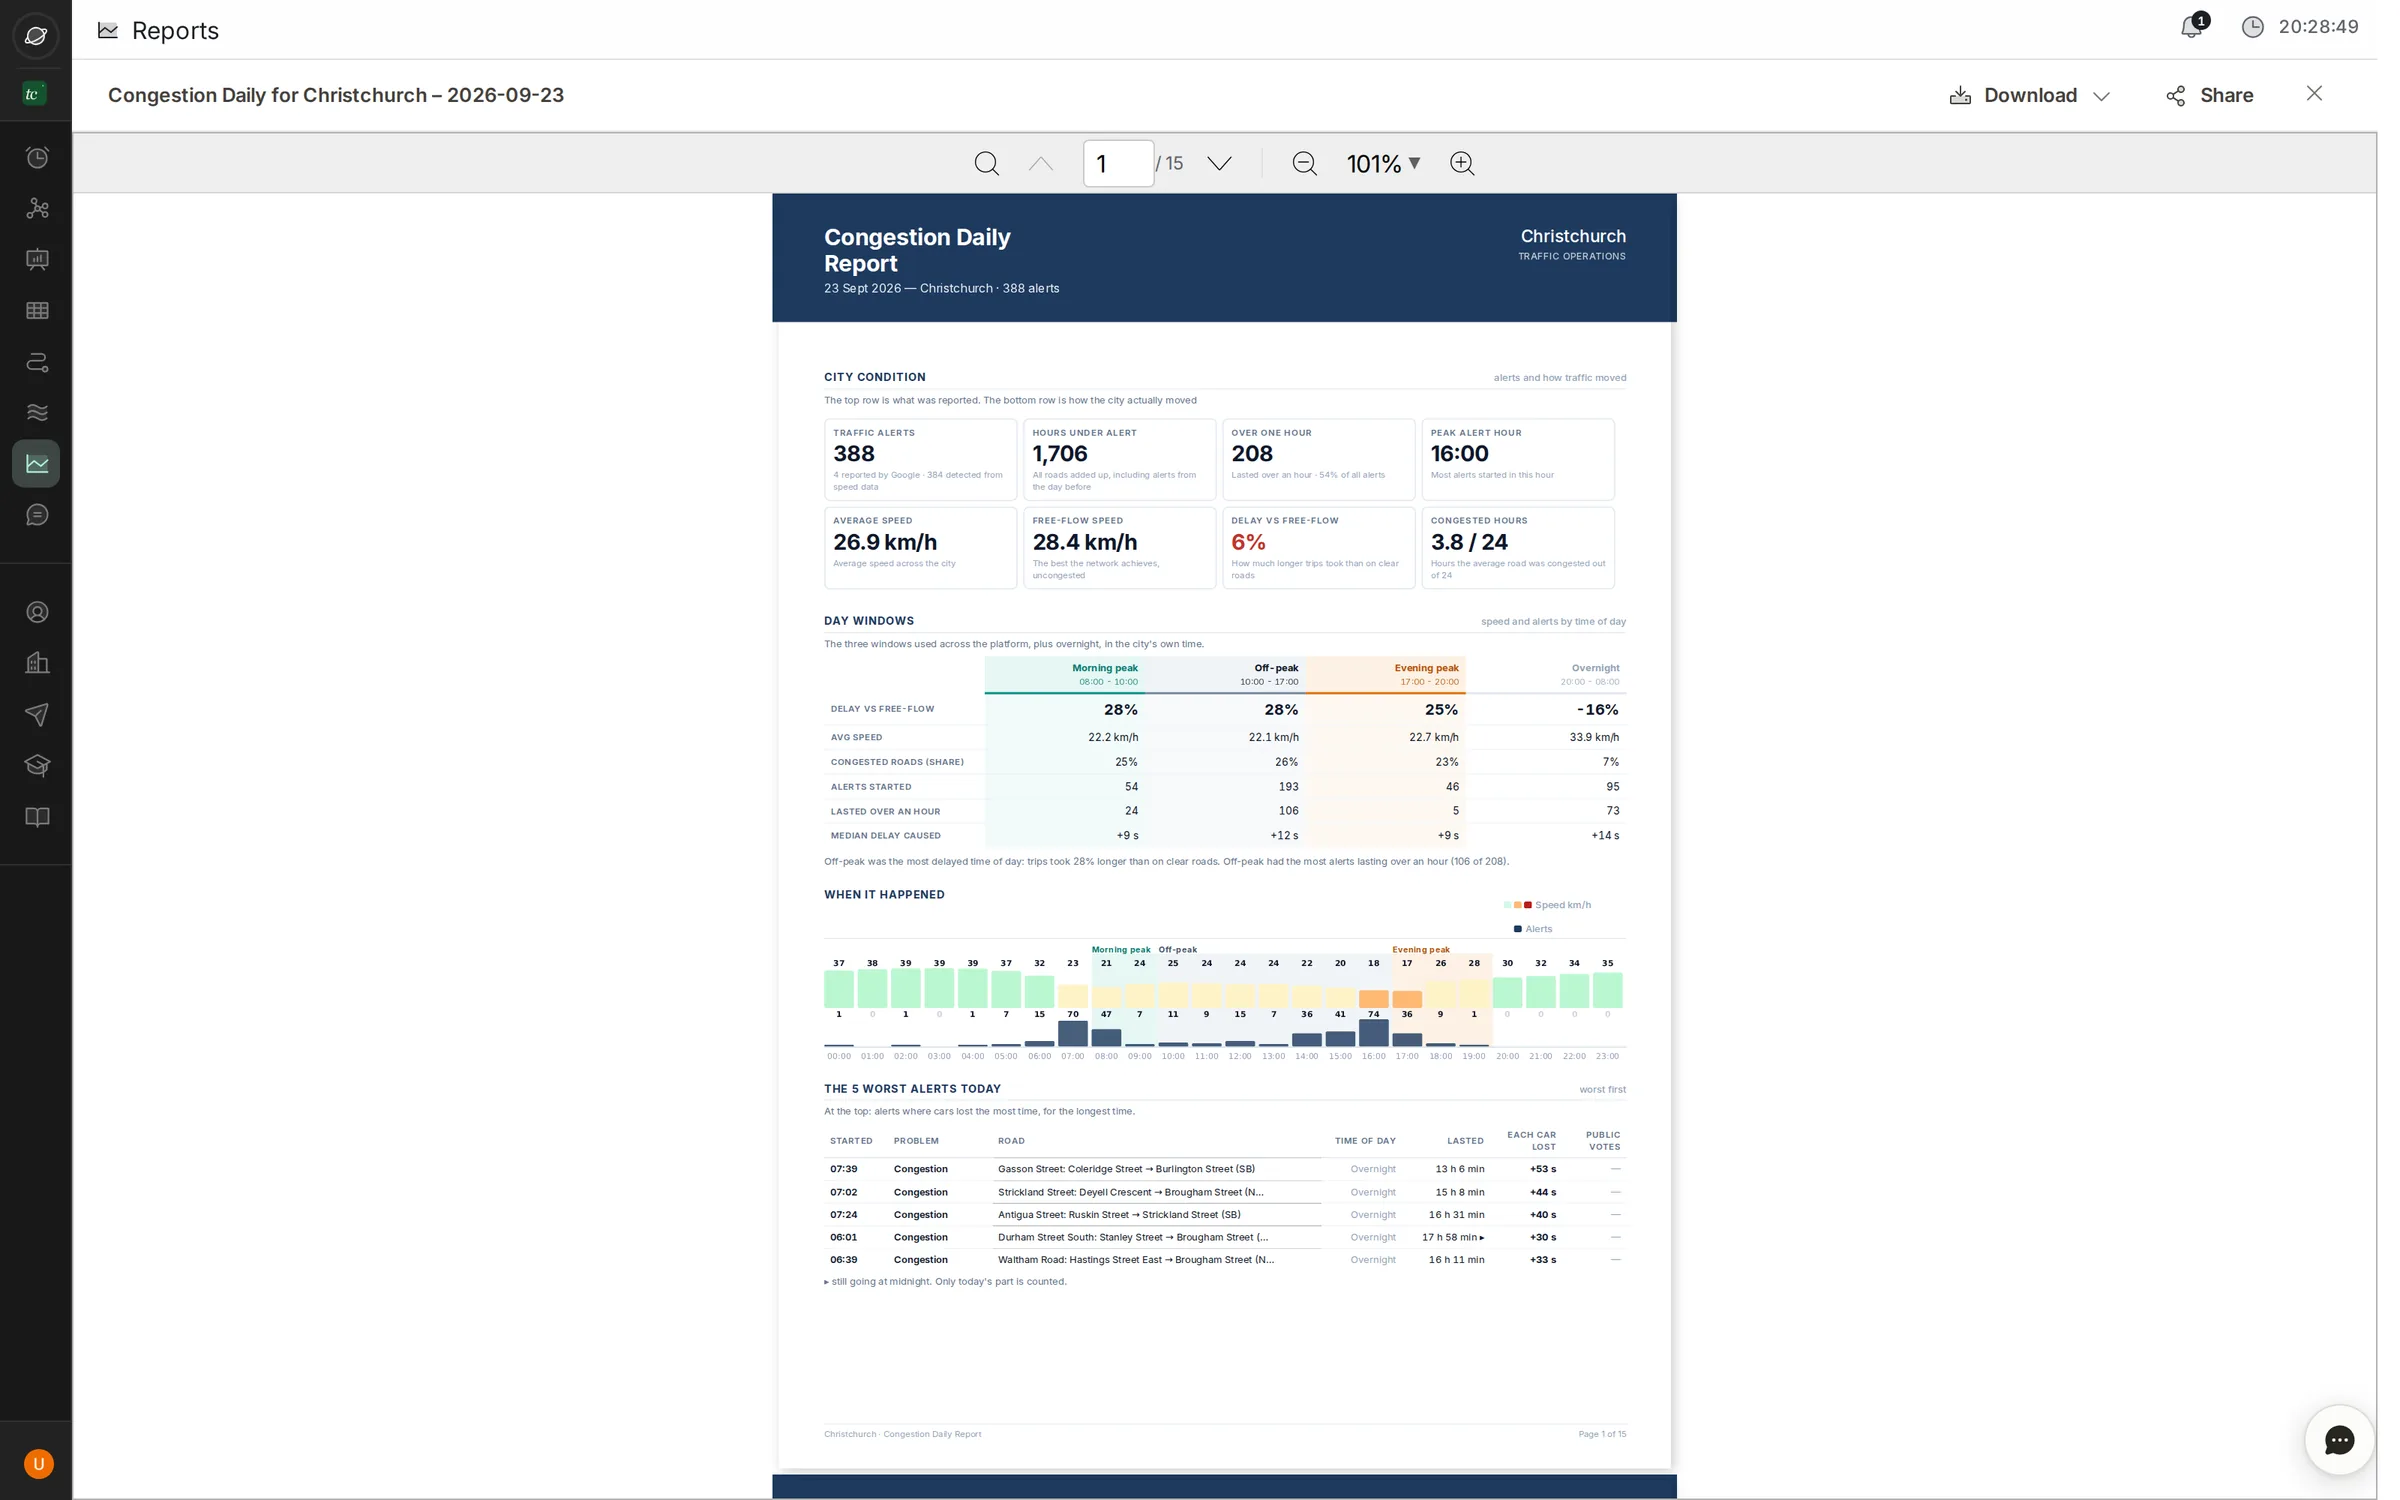The image size is (2400, 1500).
Task: Zoom out with the minus magnifier
Action: [x=1304, y=163]
